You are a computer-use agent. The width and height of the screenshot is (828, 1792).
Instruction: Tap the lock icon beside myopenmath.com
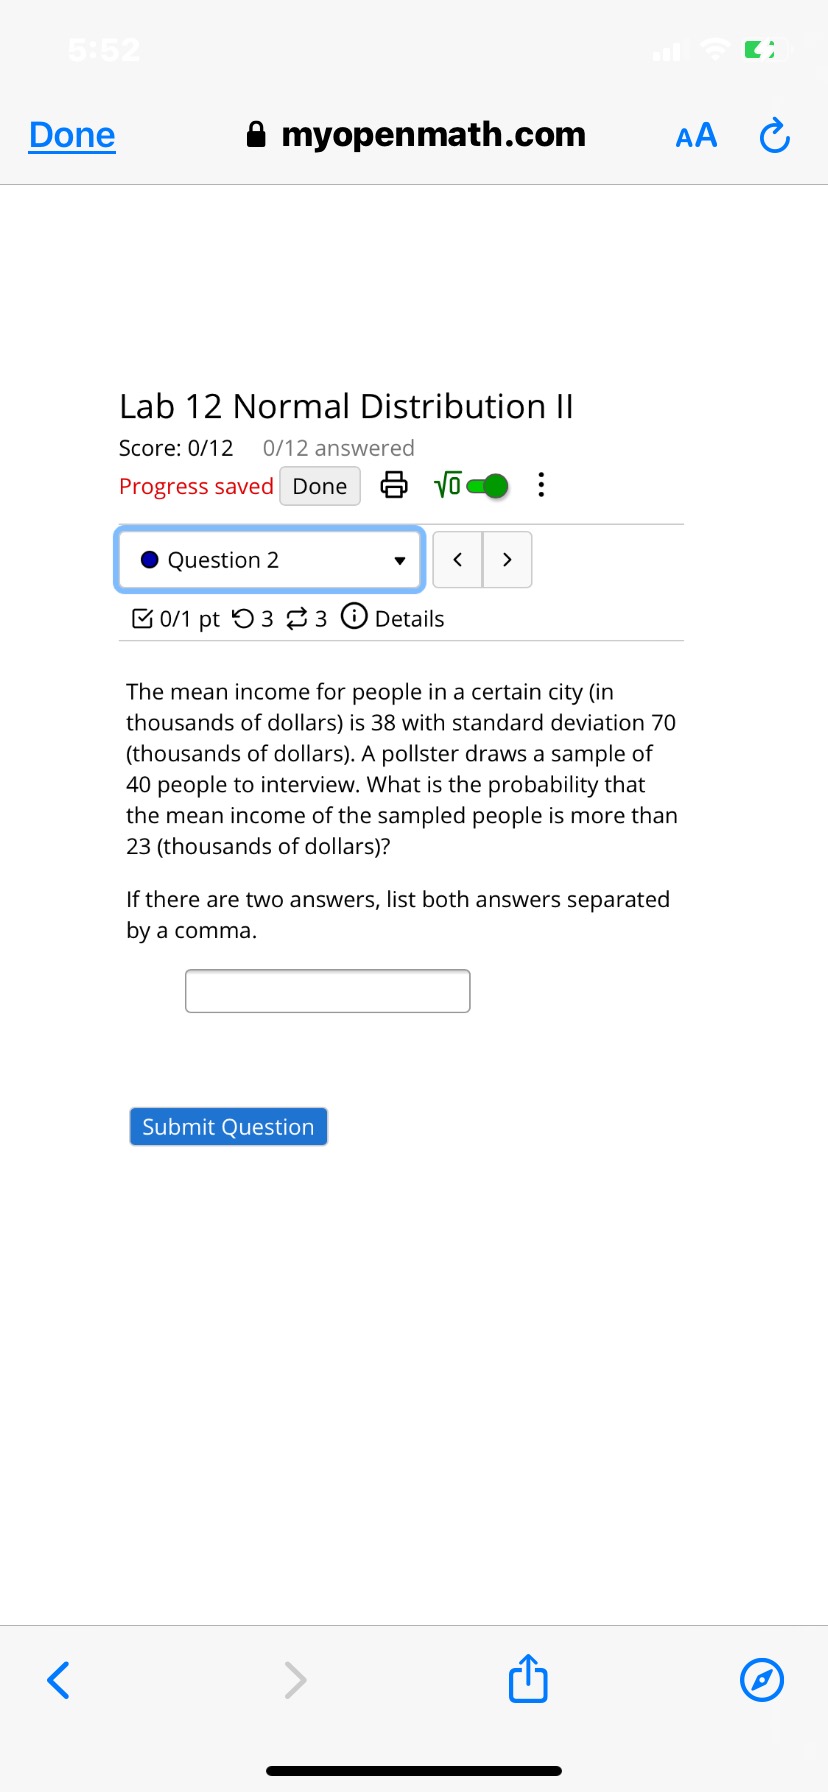(257, 132)
